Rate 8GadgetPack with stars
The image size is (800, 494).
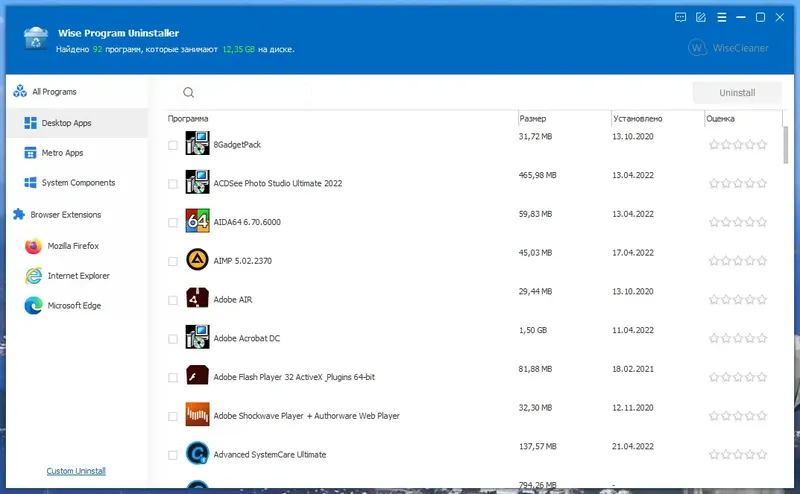pyautogui.click(x=738, y=145)
